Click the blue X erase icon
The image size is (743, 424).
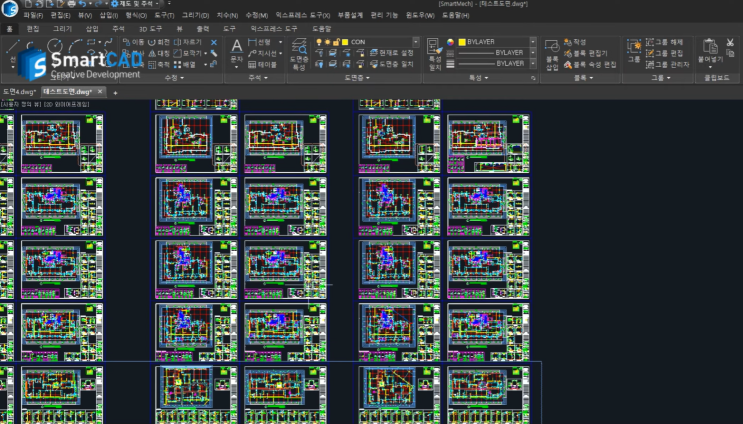214,43
